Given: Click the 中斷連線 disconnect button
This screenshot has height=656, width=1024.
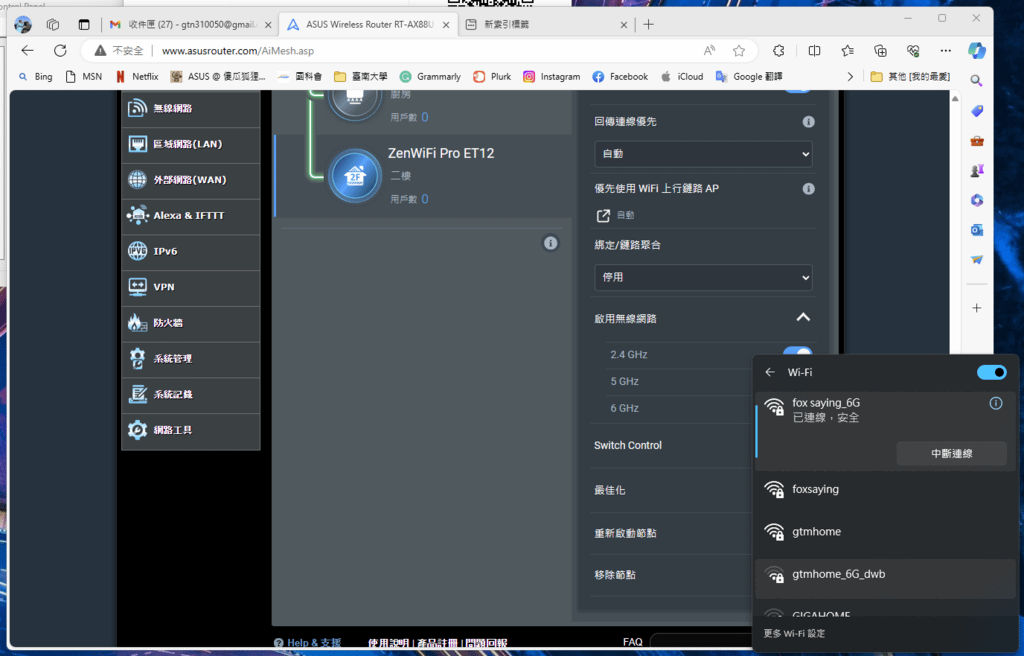Looking at the screenshot, I should [952, 453].
